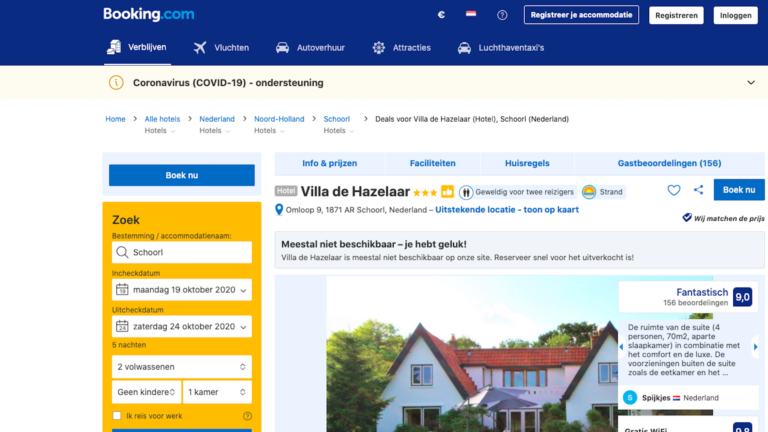Switch to the Faciliteiten tab

point(432,163)
